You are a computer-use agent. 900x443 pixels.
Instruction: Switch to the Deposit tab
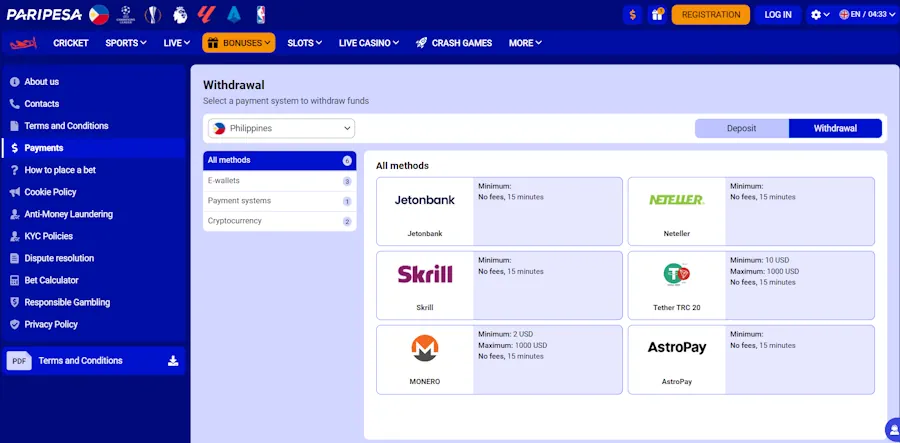[x=742, y=129]
